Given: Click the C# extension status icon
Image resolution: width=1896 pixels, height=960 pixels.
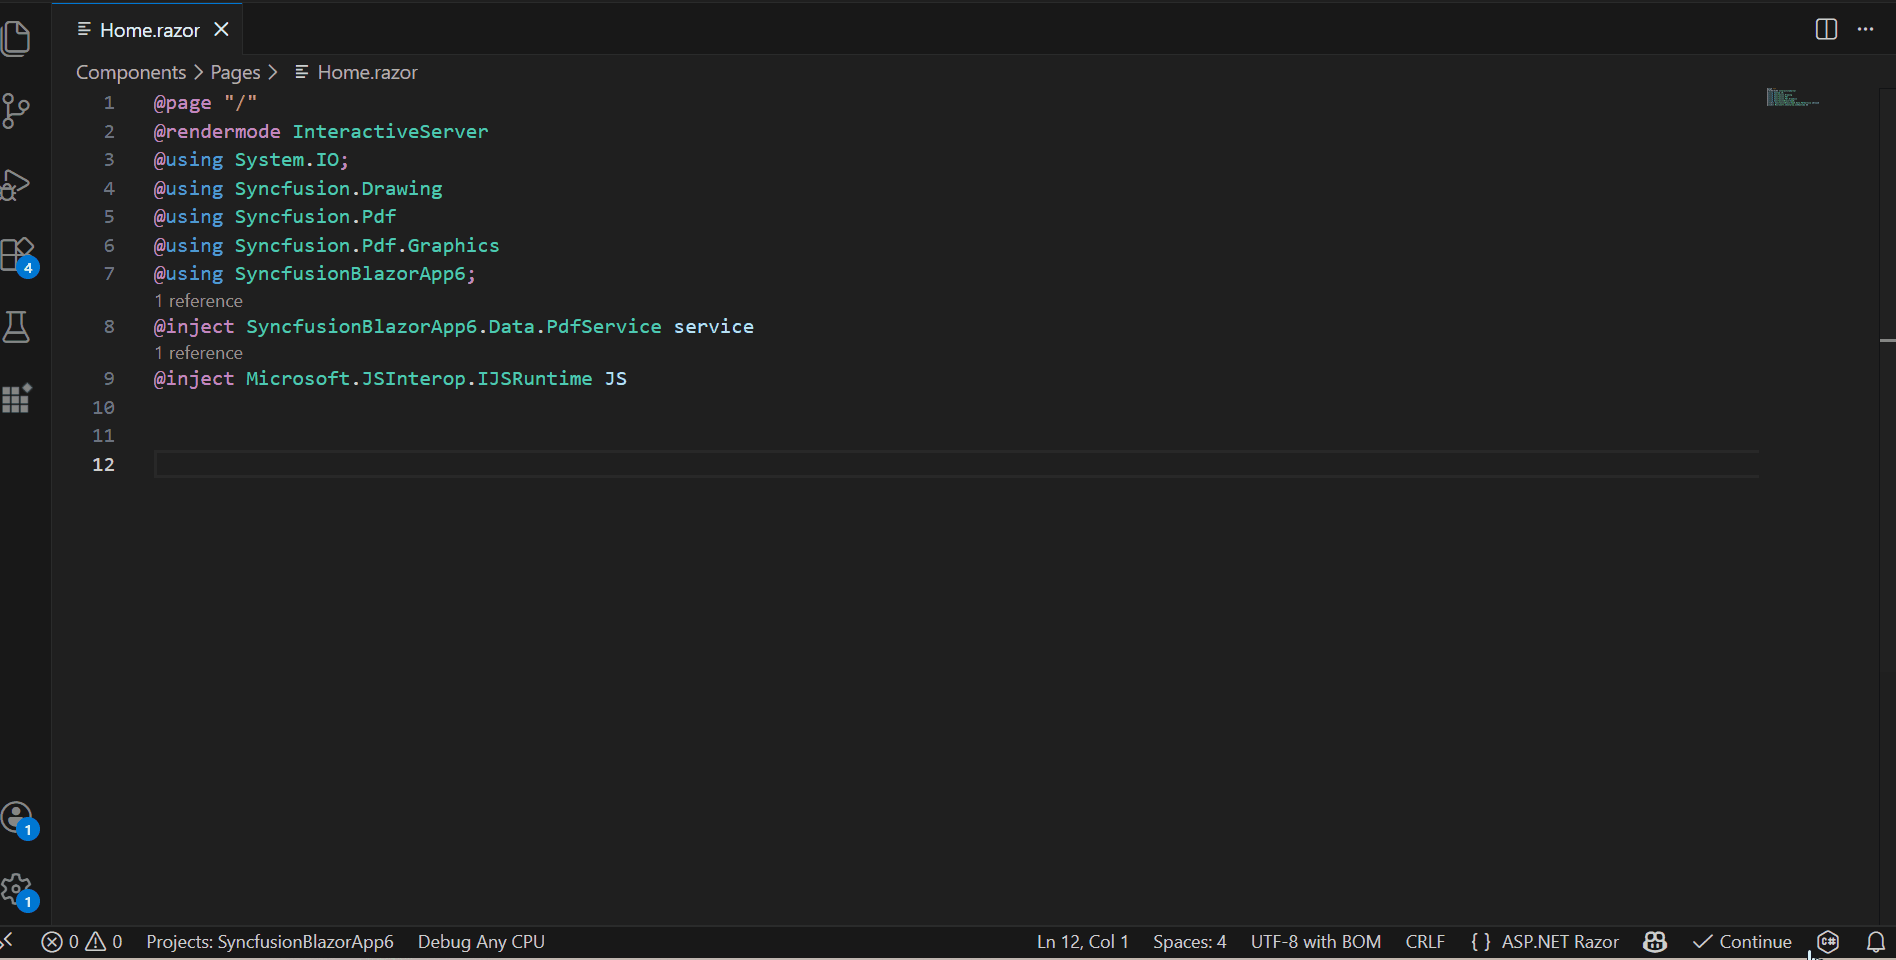Looking at the screenshot, I should click(1829, 941).
